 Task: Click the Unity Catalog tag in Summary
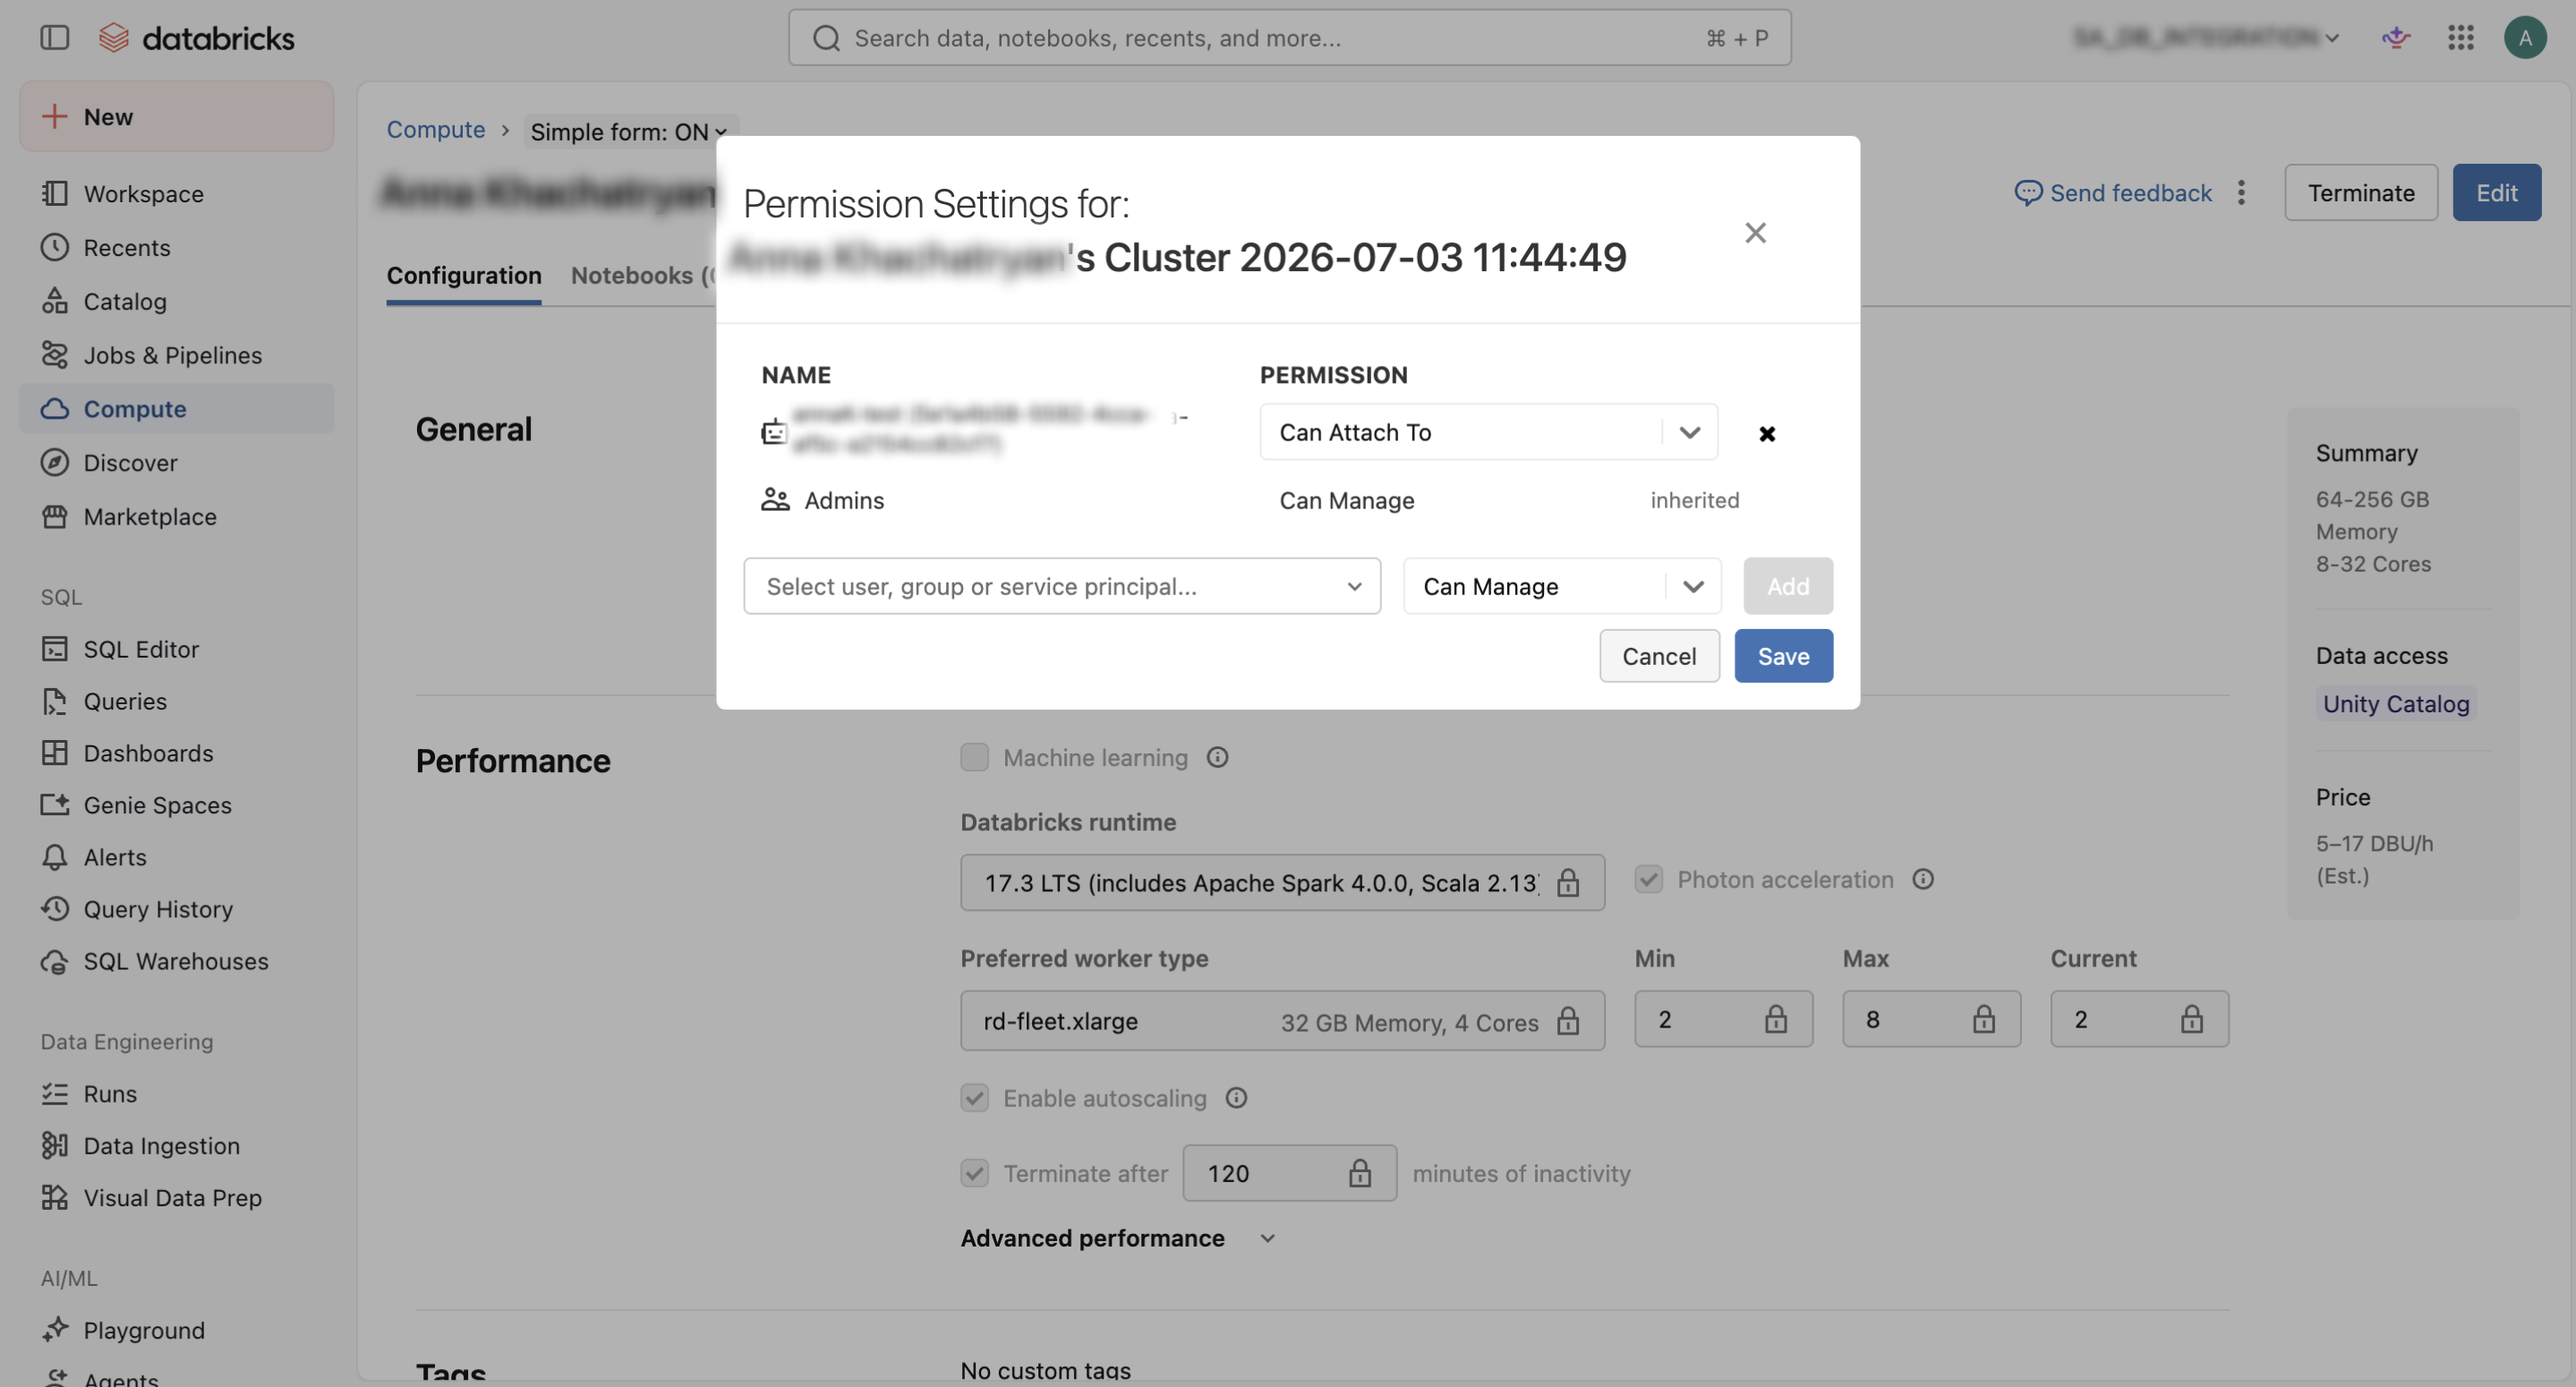click(2395, 703)
